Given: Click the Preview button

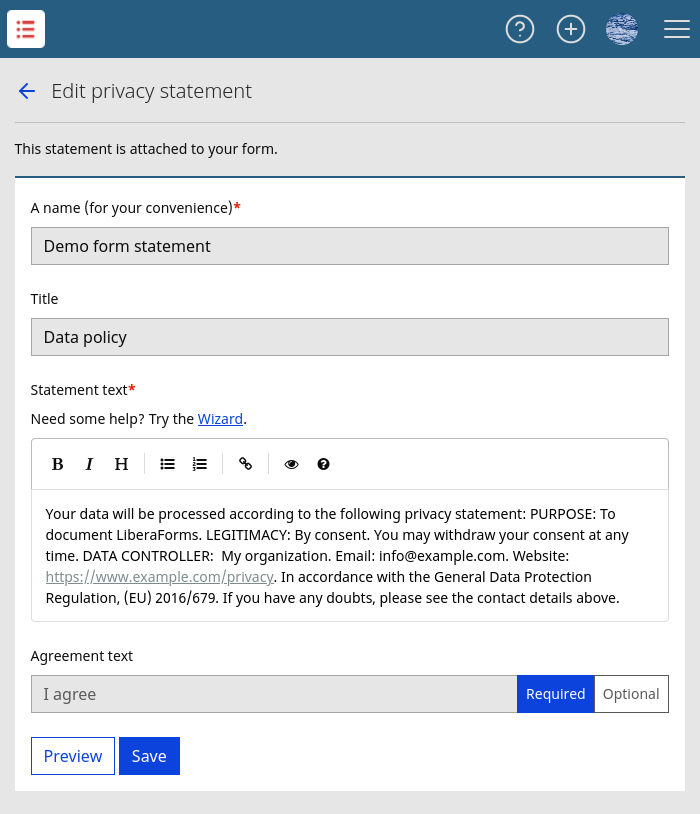Looking at the screenshot, I should [x=73, y=756].
